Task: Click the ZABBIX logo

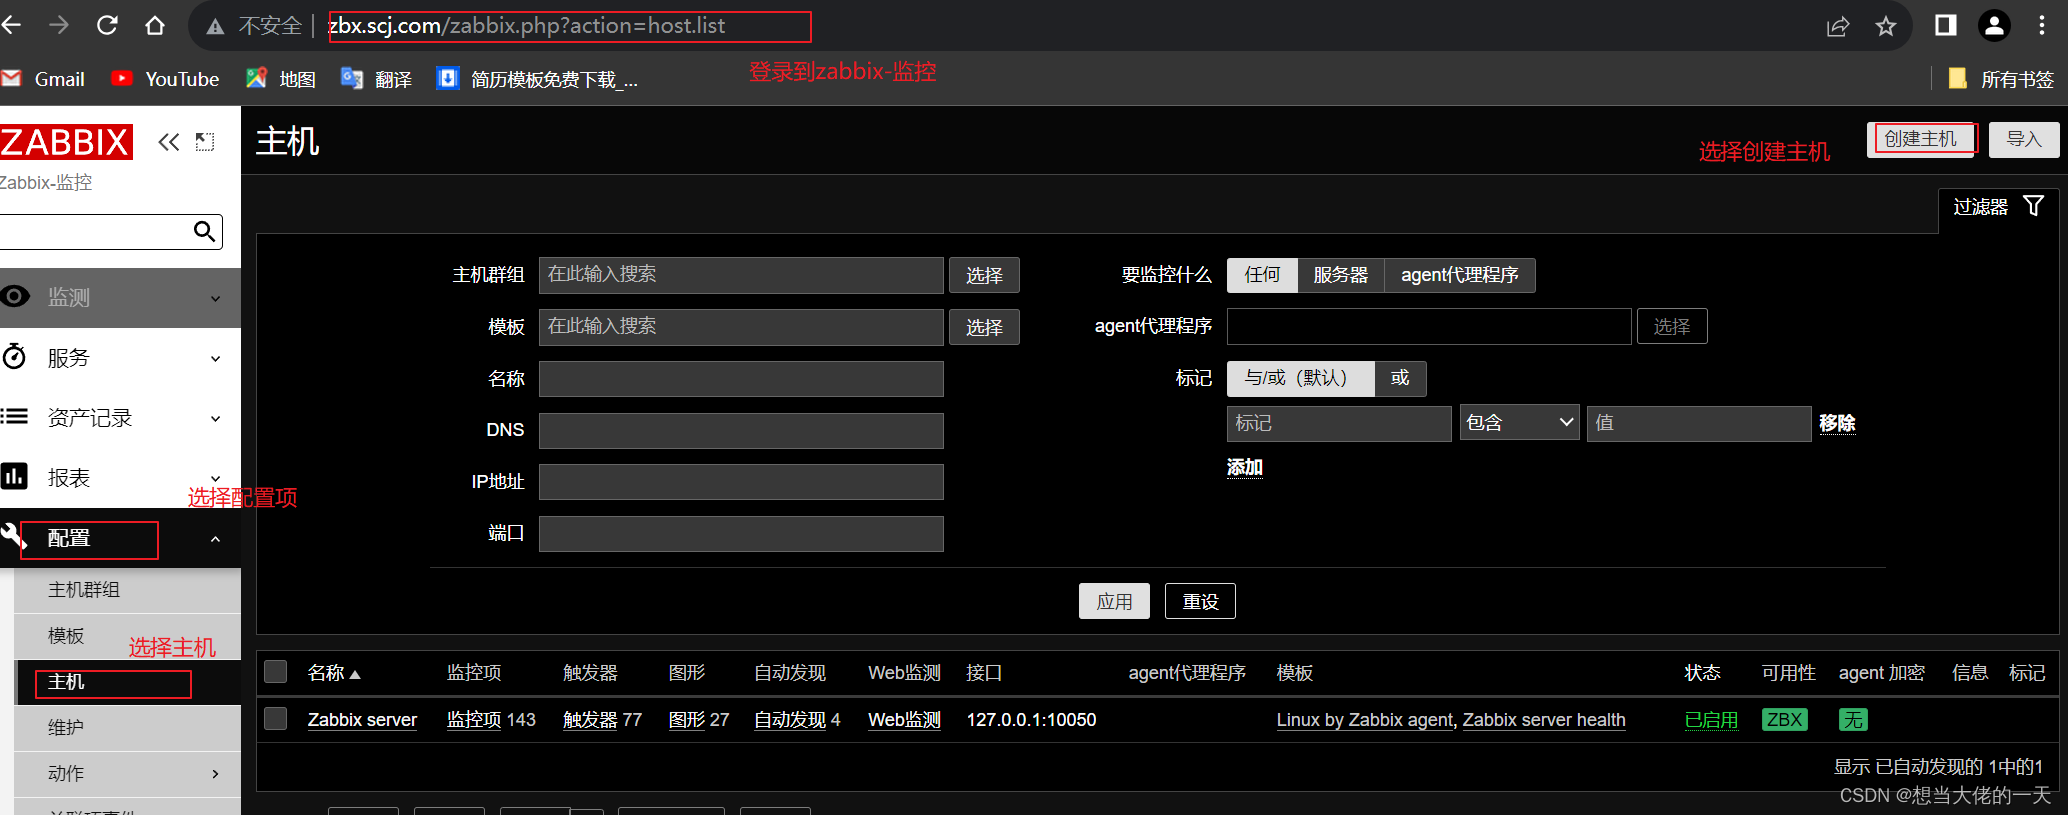Action: 66,142
